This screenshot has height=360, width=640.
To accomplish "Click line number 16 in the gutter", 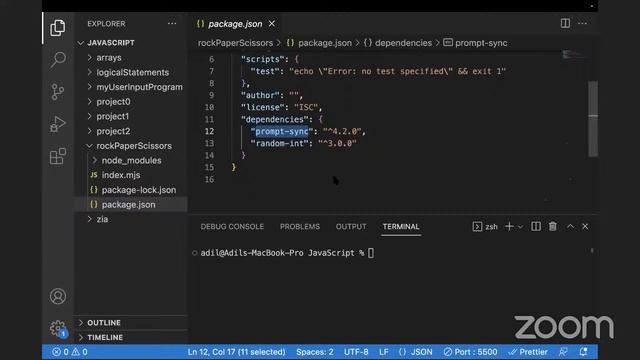I will pyautogui.click(x=209, y=179).
